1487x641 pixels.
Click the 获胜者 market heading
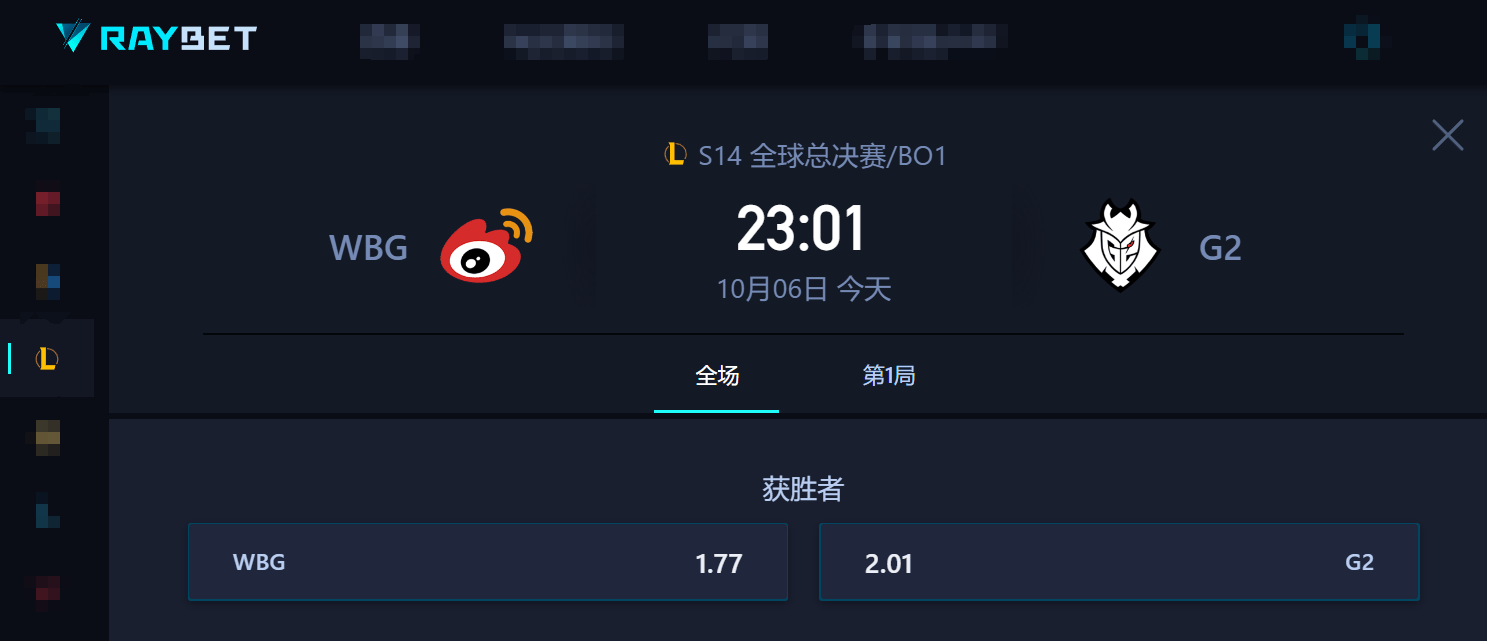coord(804,489)
